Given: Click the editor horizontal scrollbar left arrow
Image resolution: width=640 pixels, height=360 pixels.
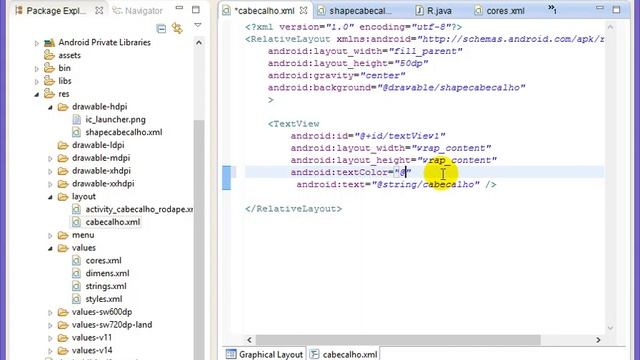Looking at the screenshot, I should [249, 340].
